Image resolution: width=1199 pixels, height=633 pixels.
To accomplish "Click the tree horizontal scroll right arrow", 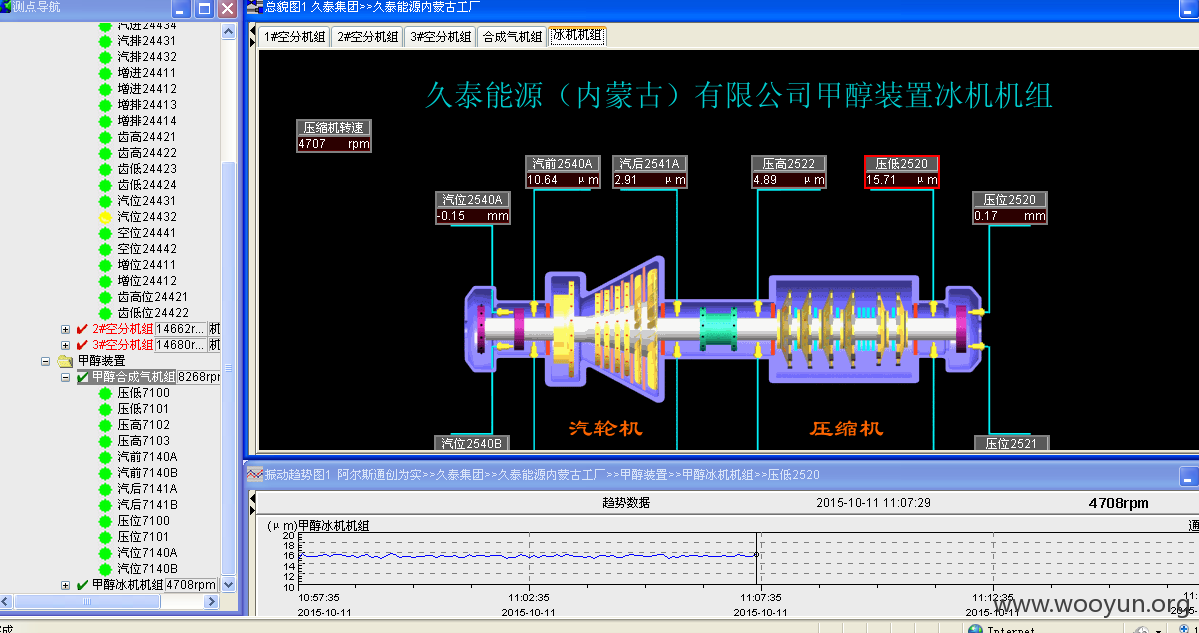I will click(212, 602).
